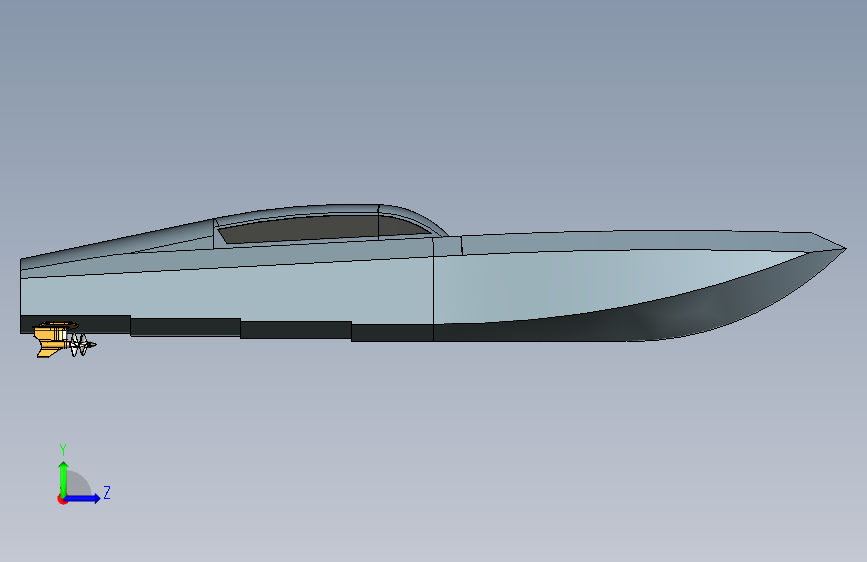
Task: Select the dark cockpit window on the cabin
Action: pyautogui.click(x=323, y=228)
